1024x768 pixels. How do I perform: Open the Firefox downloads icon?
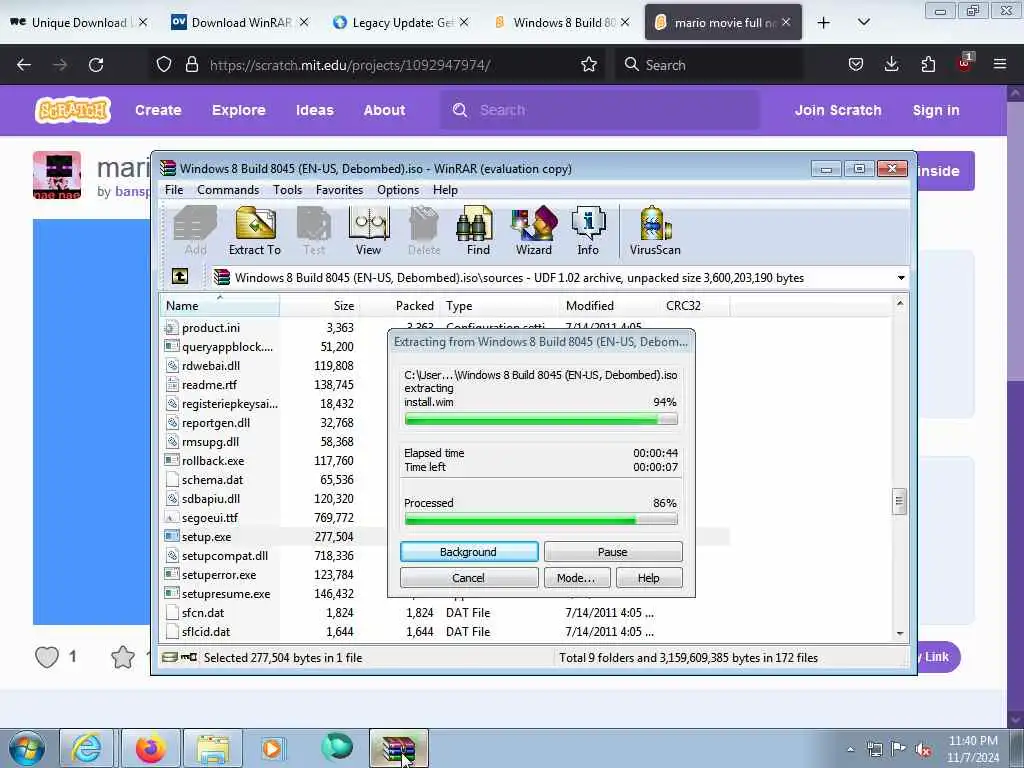[x=891, y=64]
